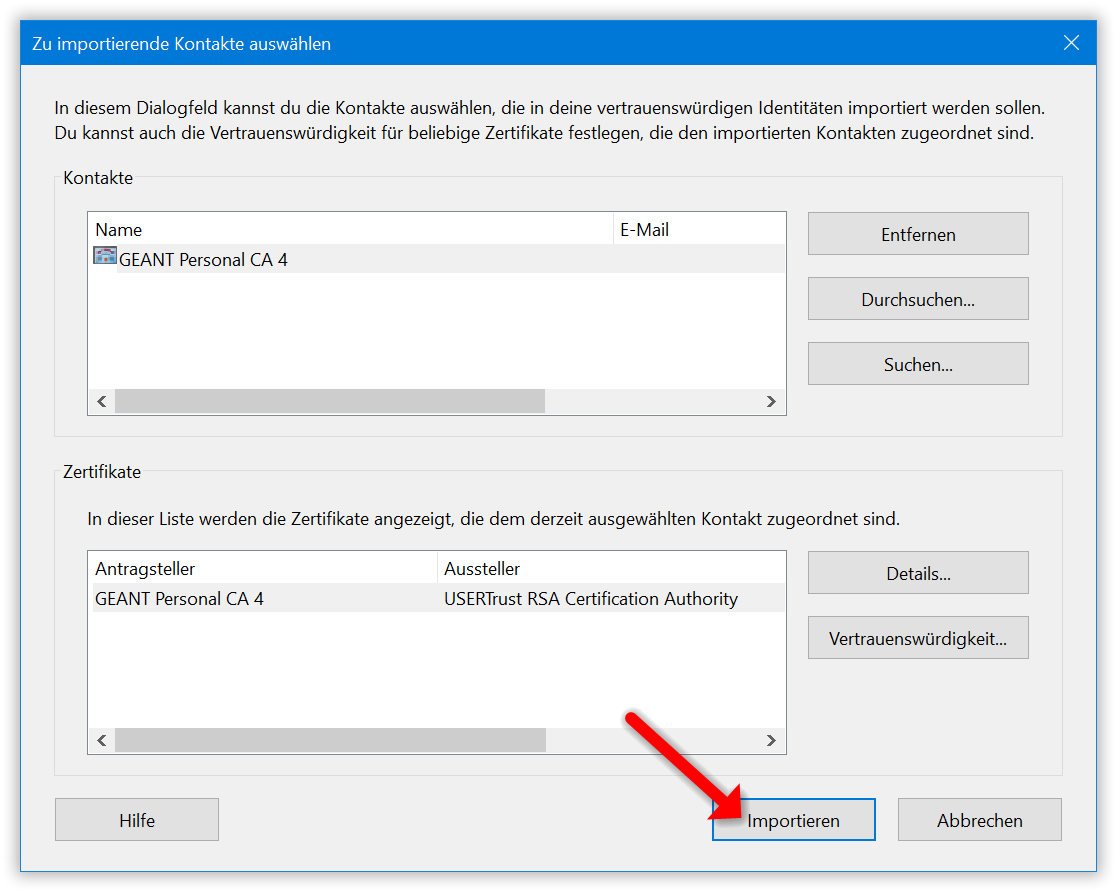The image size is (1117, 892).
Task: Click the contacts horizontal scrollbar thumb
Action: [x=330, y=401]
